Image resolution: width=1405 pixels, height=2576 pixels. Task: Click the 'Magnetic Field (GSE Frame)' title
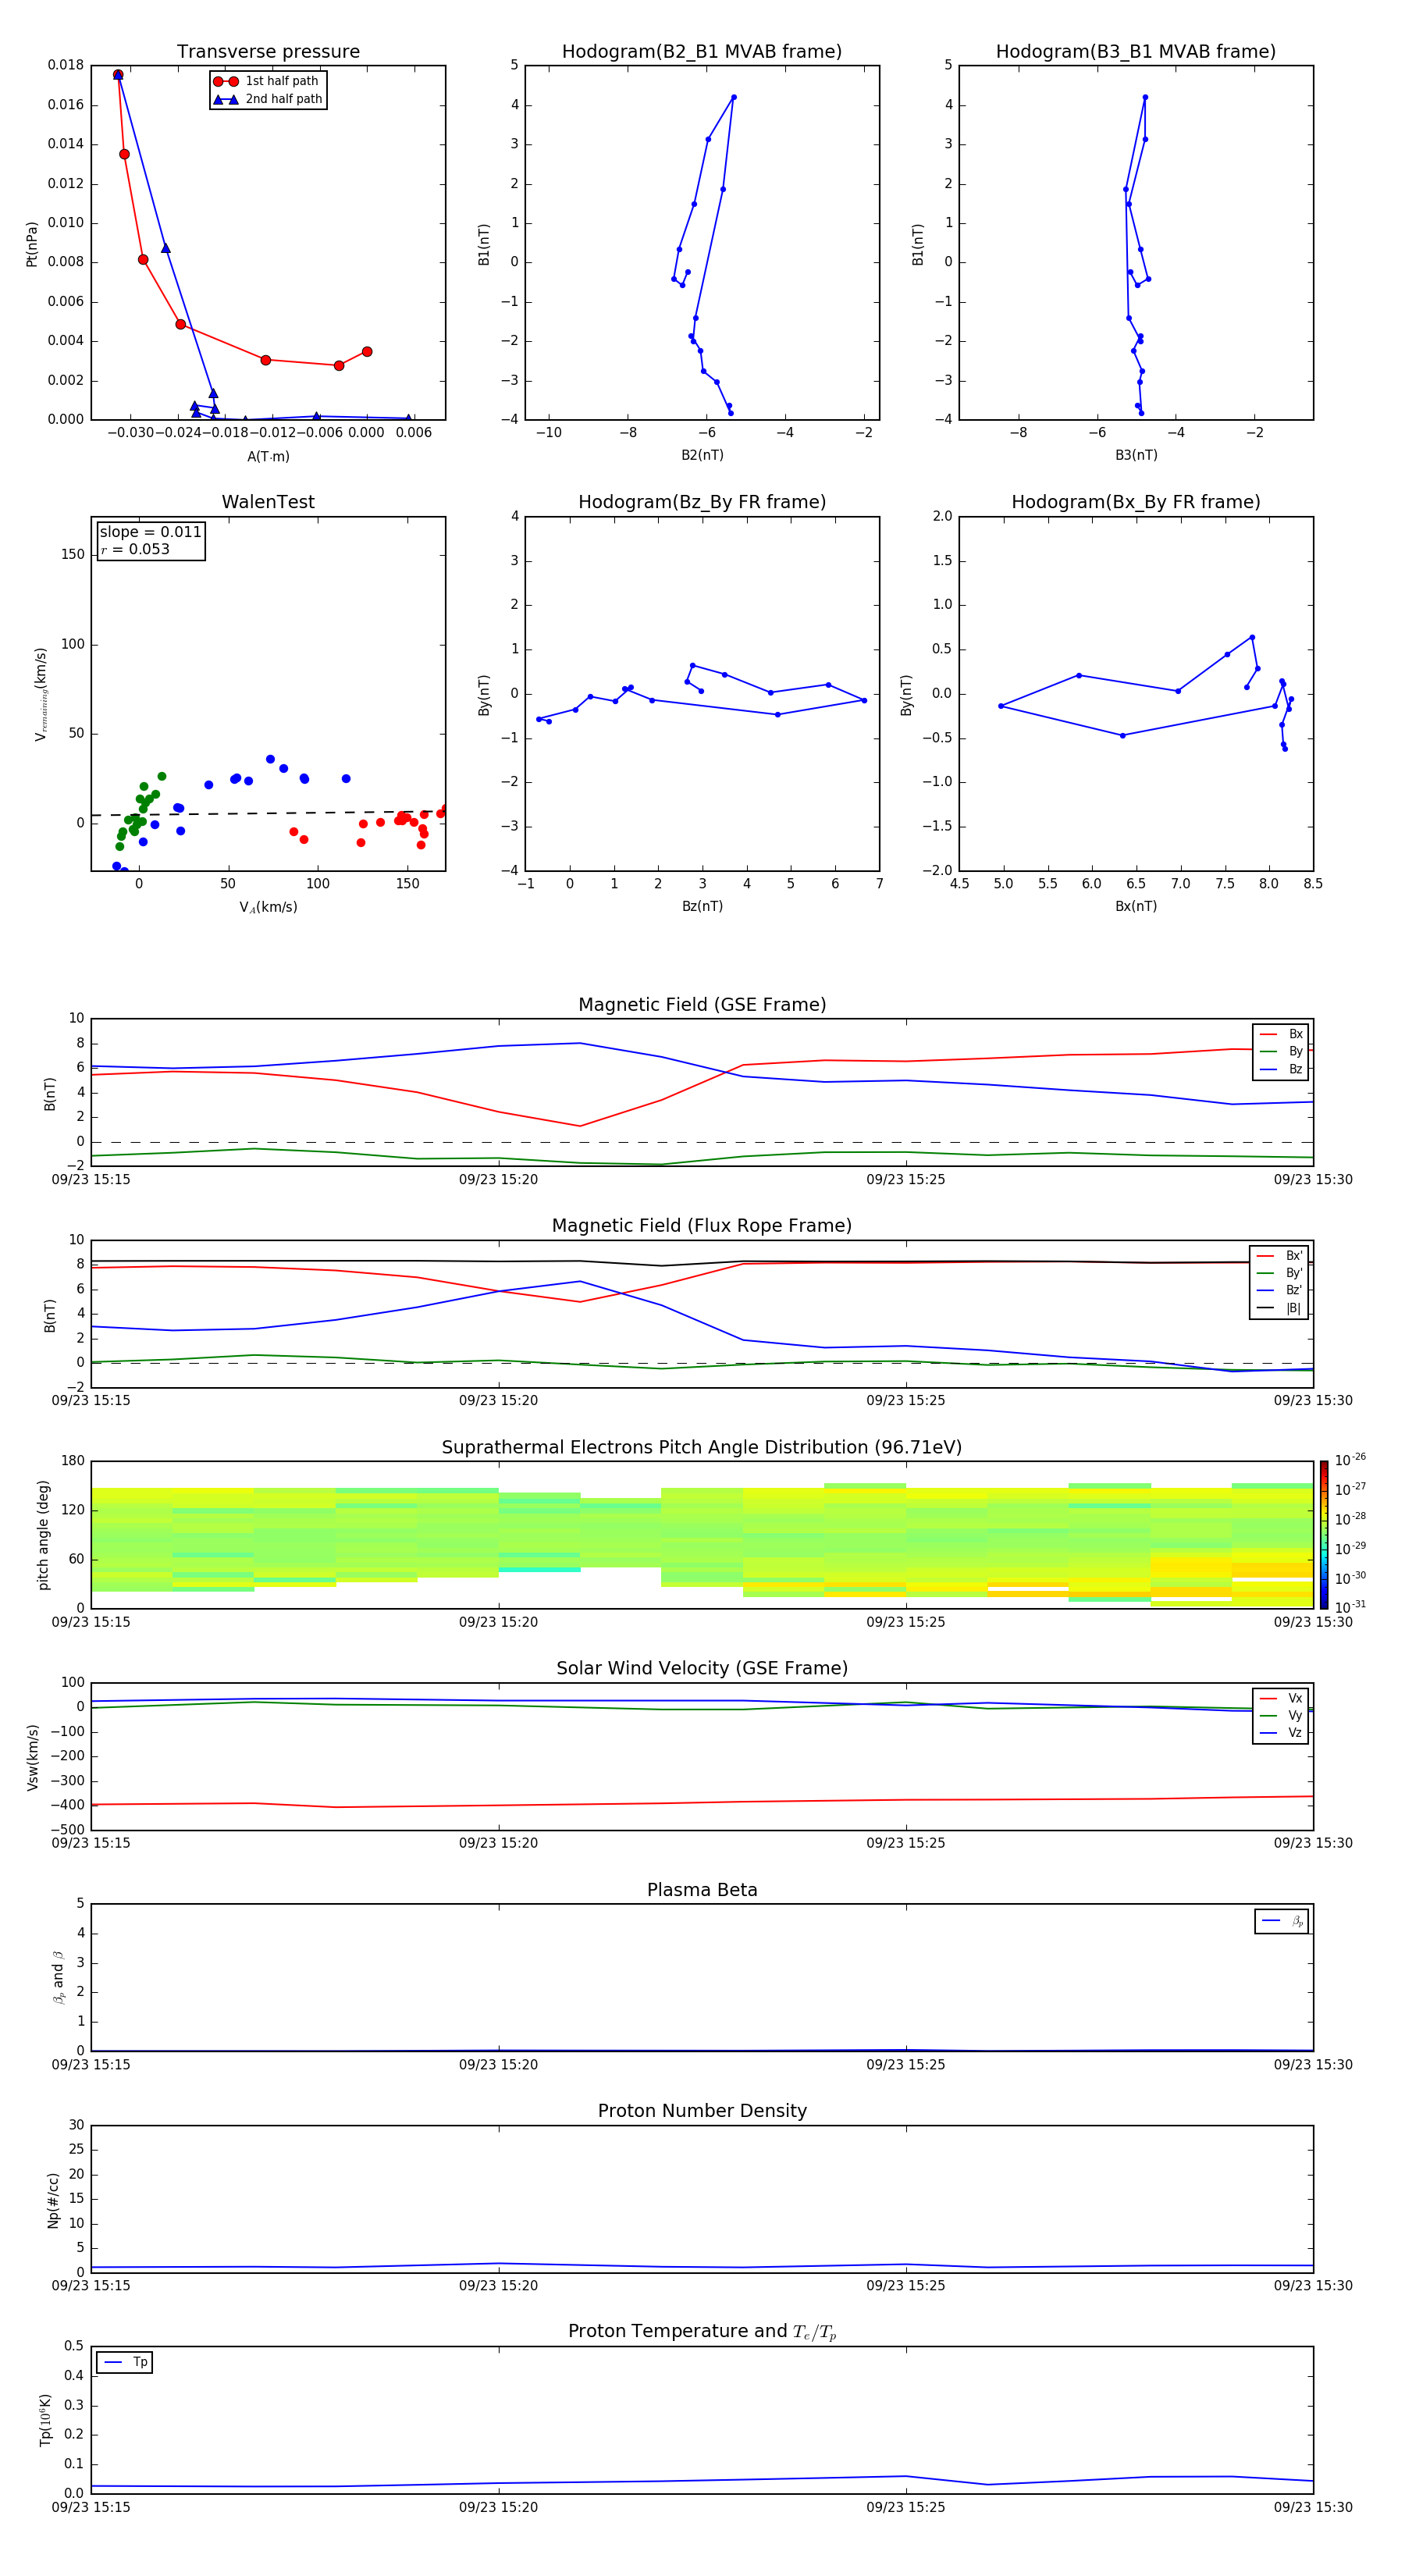click(702, 1005)
